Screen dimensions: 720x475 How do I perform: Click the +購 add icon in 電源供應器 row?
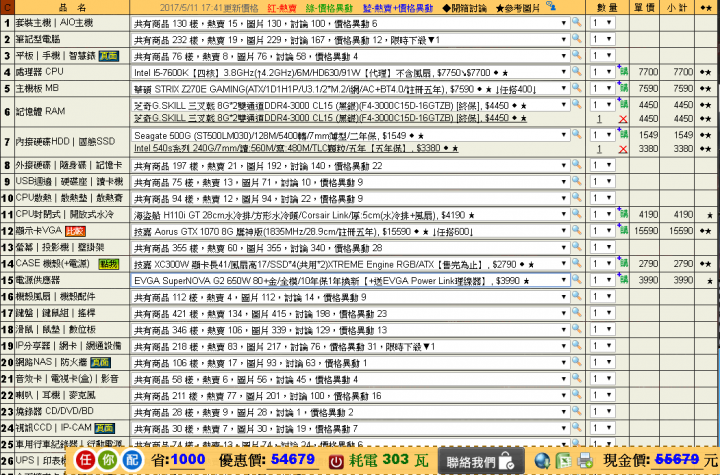[623, 279]
